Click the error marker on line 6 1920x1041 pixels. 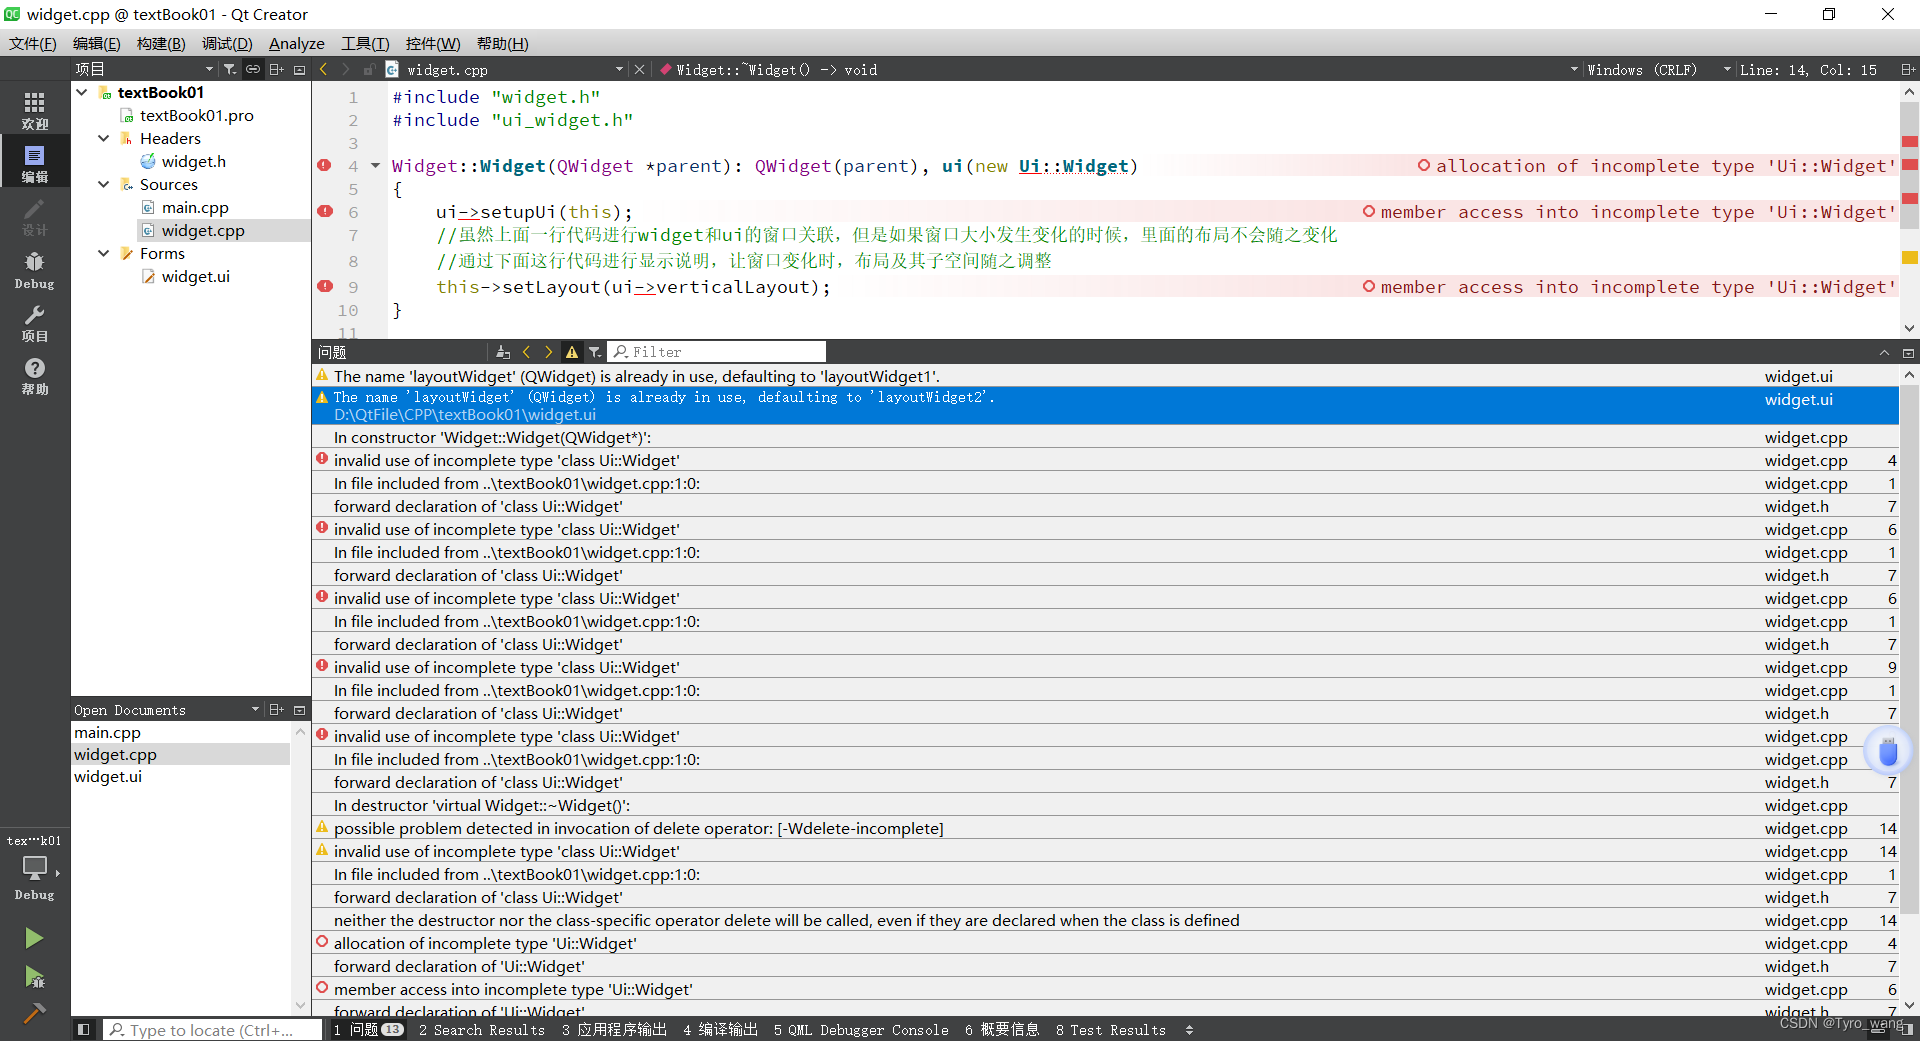(x=325, y=211)
